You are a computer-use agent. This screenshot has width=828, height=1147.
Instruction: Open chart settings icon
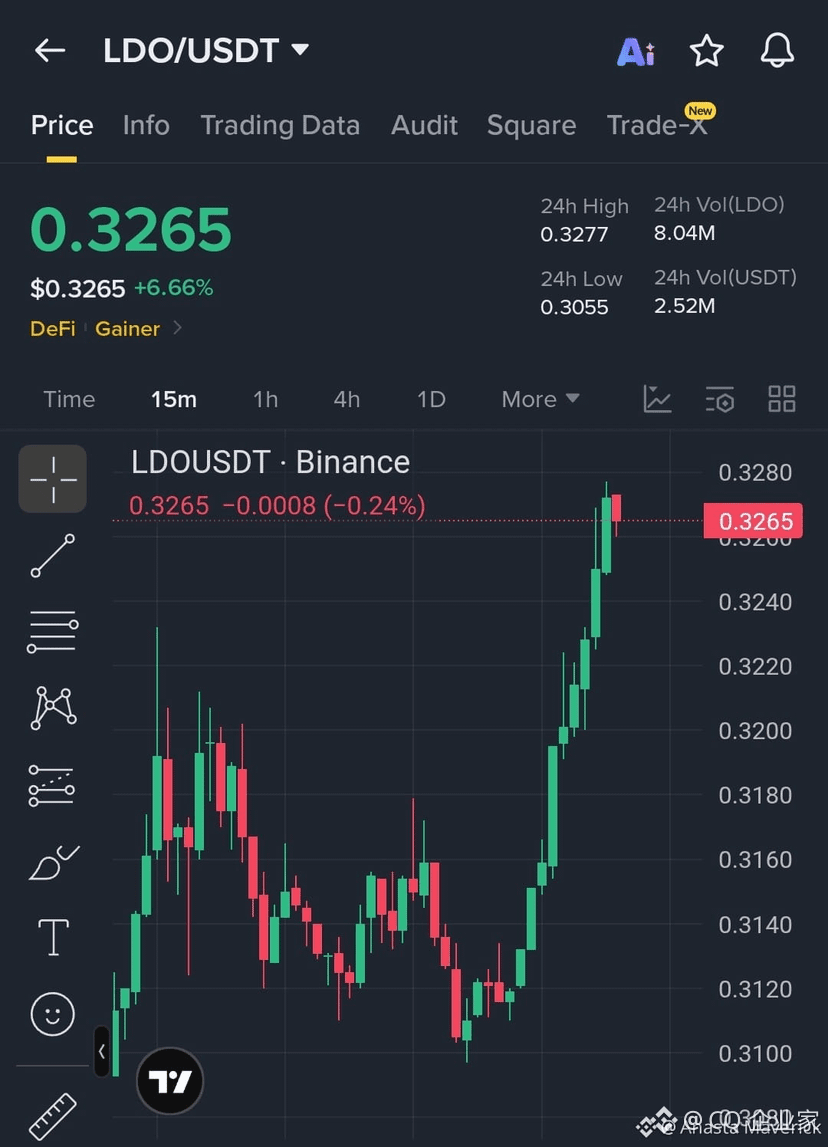tap(720, 399)
